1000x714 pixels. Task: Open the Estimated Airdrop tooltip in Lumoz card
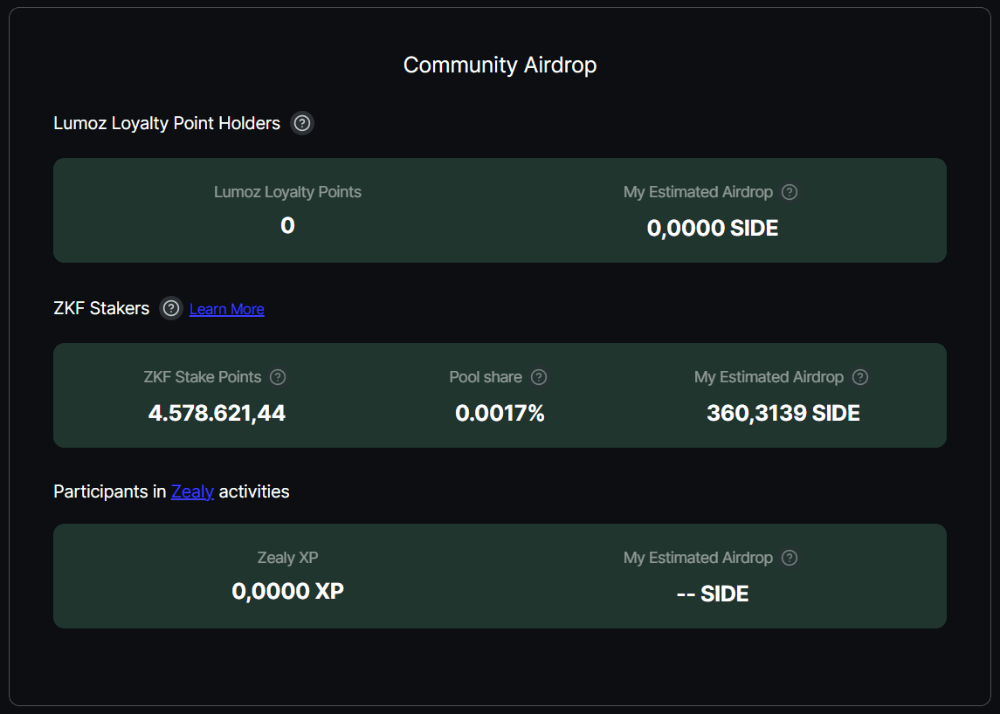789,192
